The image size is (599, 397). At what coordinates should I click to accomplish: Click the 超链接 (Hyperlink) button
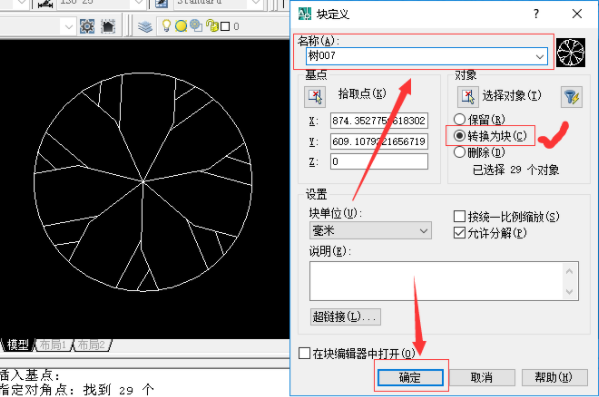tap(345, 317)
